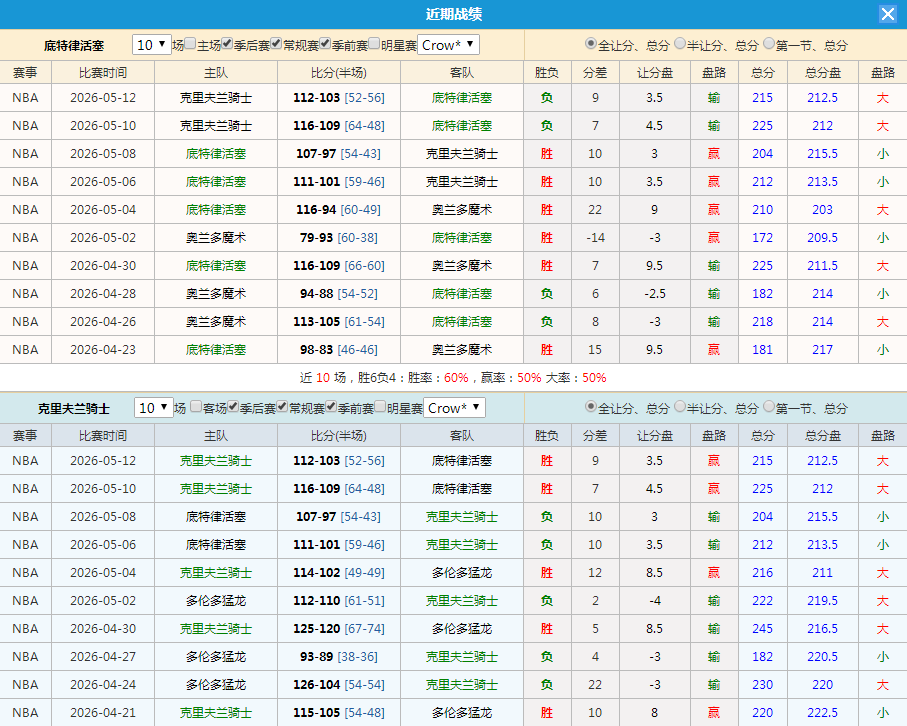Select 半让分、总分 radio for 克里夫兰骑士
Screen dimensions: 907x726
[680, 407]
